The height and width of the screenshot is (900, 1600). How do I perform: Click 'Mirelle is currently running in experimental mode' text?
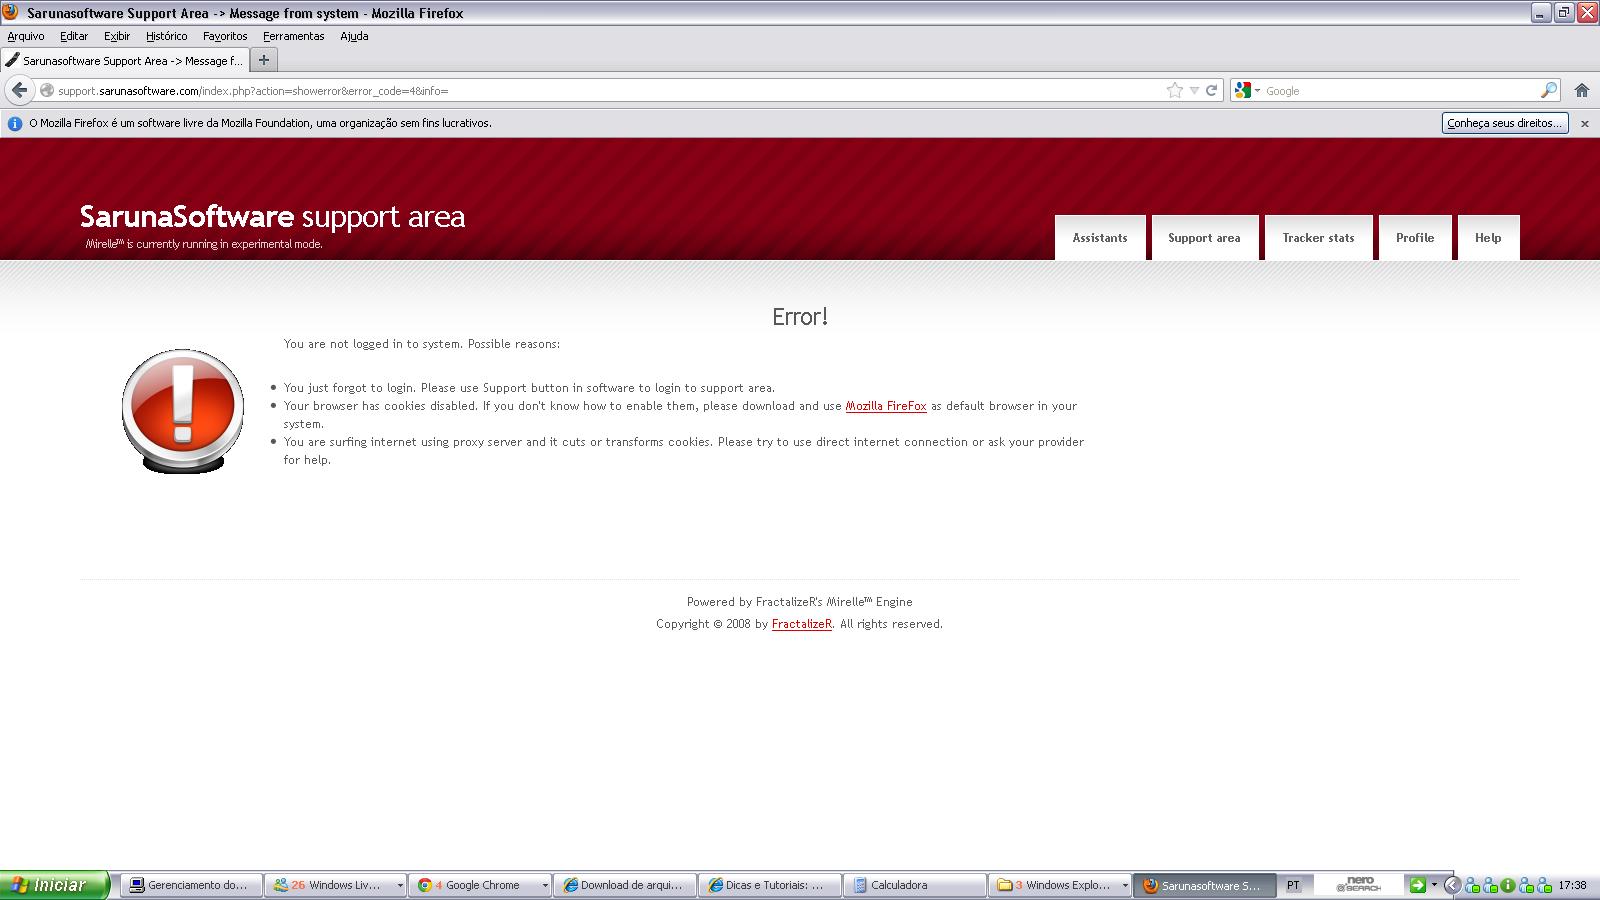(x=204, y=244)
